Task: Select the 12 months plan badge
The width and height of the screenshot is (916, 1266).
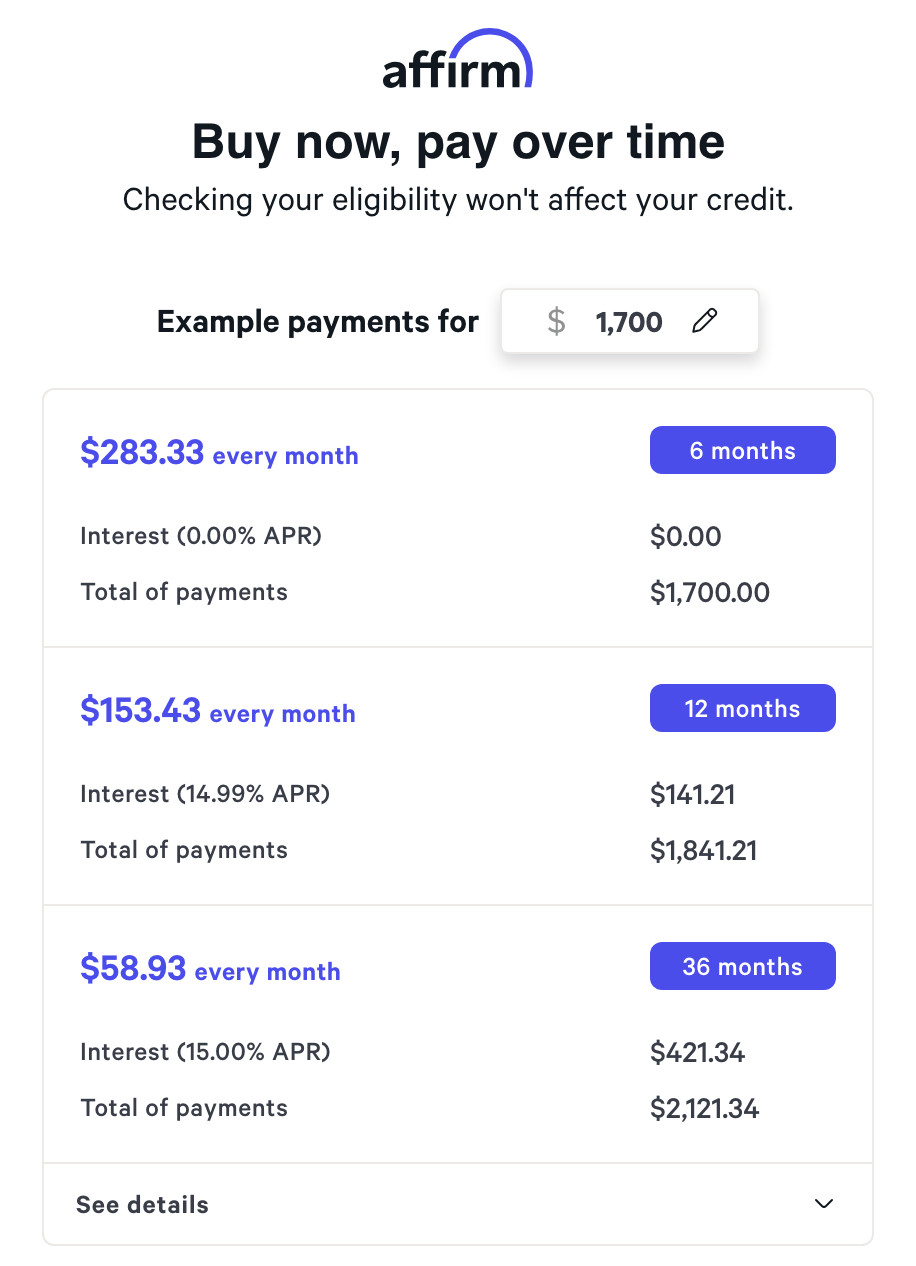Action: tap(742, 709)
